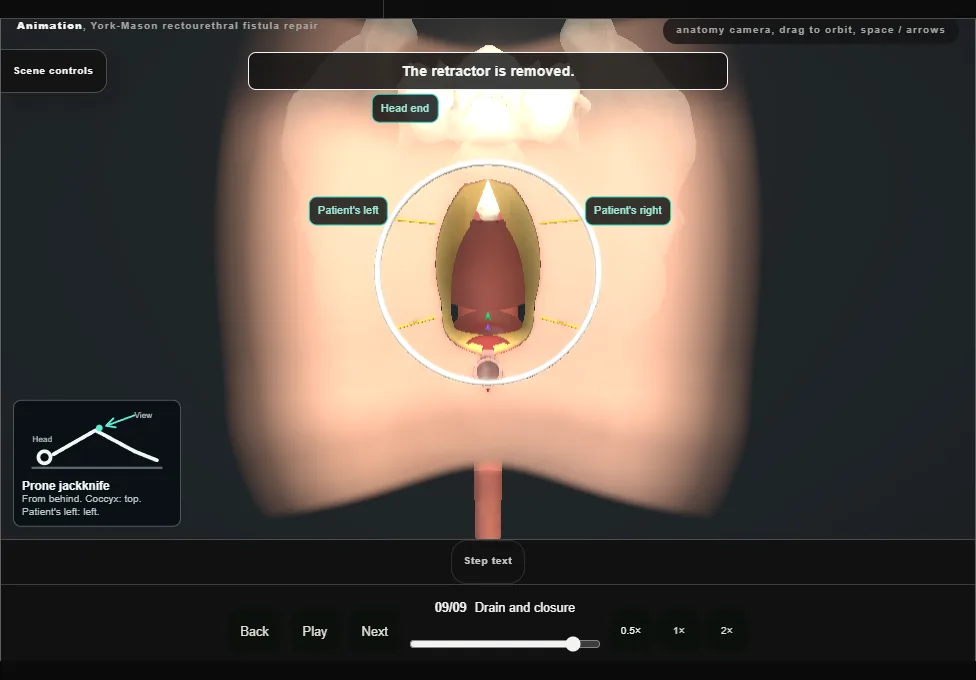Click the timeline progress slider handle
The height and width of the screenshot is (680, 976).
coord(573,644)
